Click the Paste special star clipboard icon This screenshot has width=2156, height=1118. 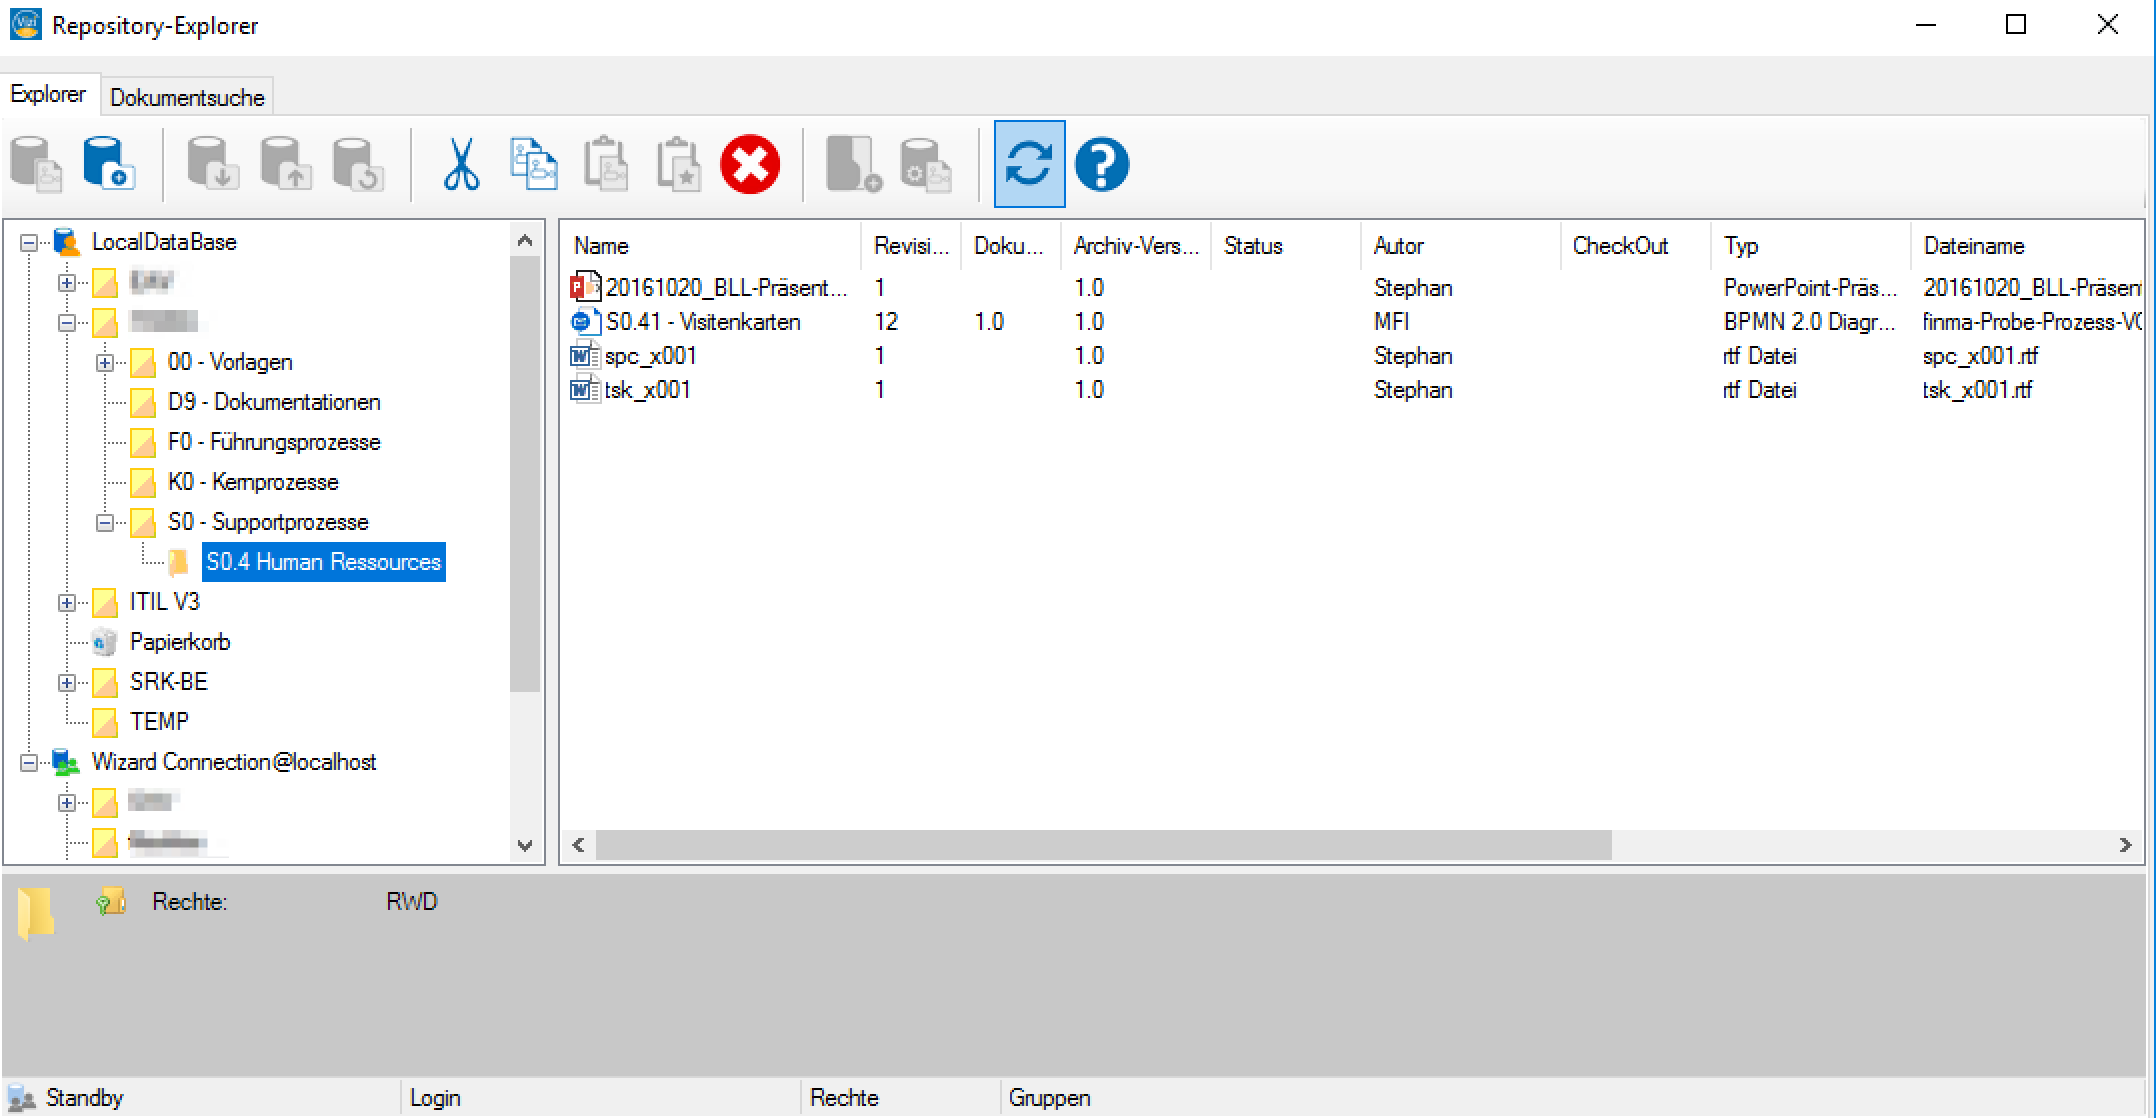point(678,164)
